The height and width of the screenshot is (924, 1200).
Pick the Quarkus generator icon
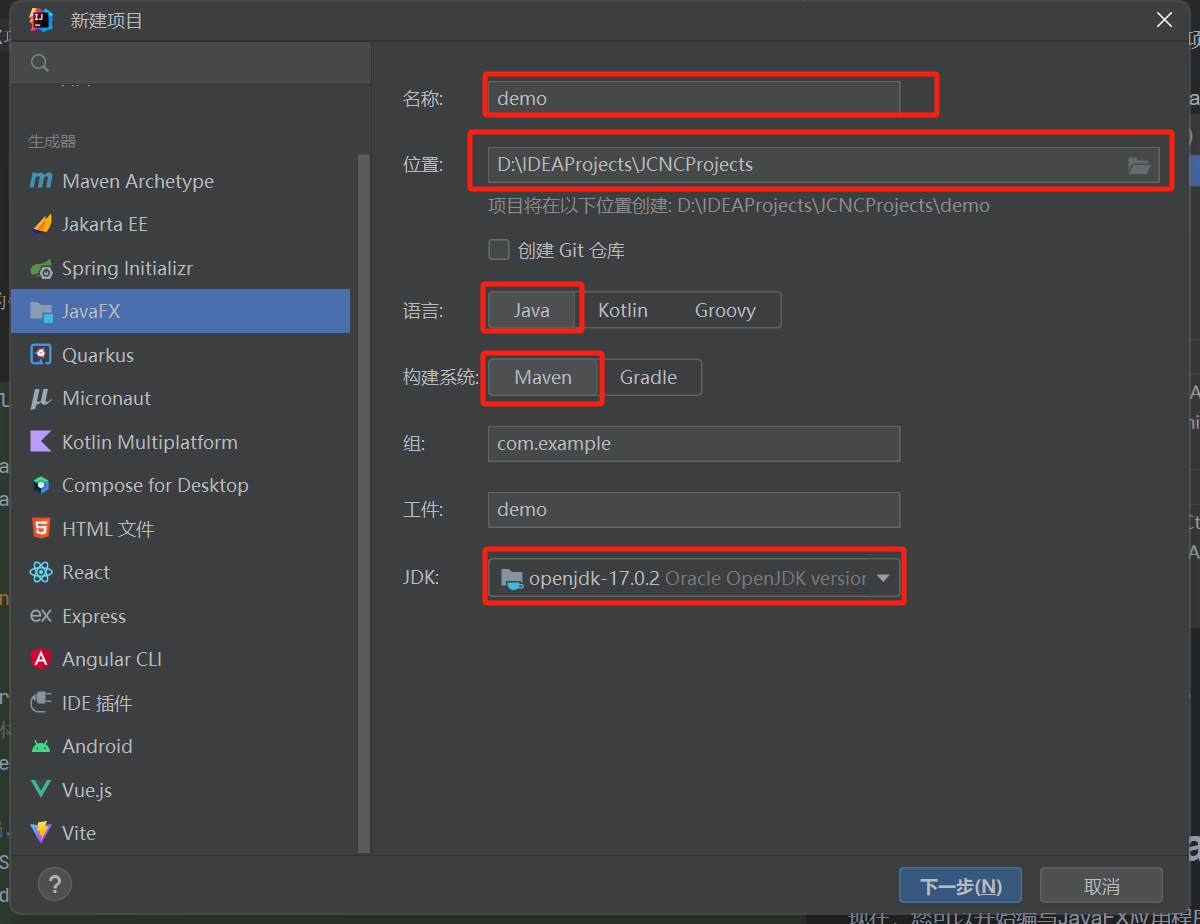[41, 355]
